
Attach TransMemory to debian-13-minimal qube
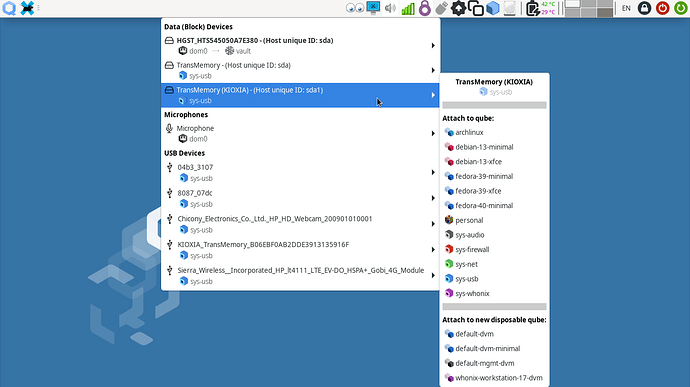tap(494, 147)
